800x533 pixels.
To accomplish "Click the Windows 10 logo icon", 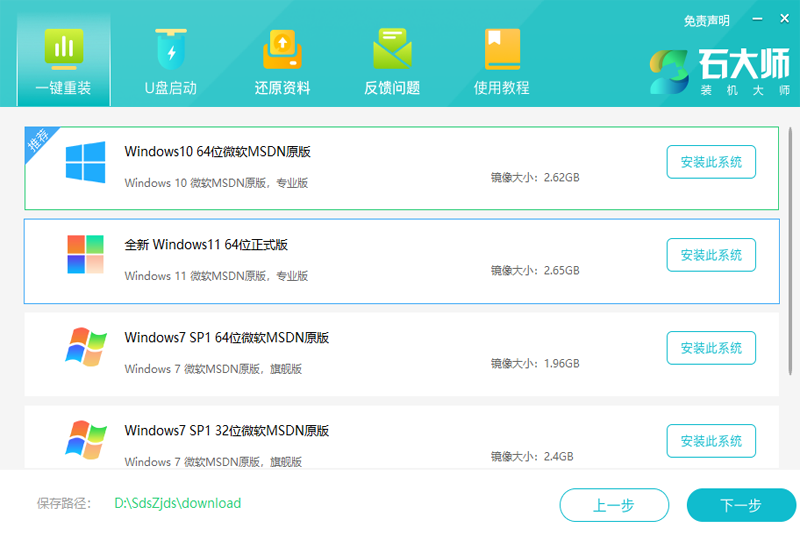I will coord(85,162).
